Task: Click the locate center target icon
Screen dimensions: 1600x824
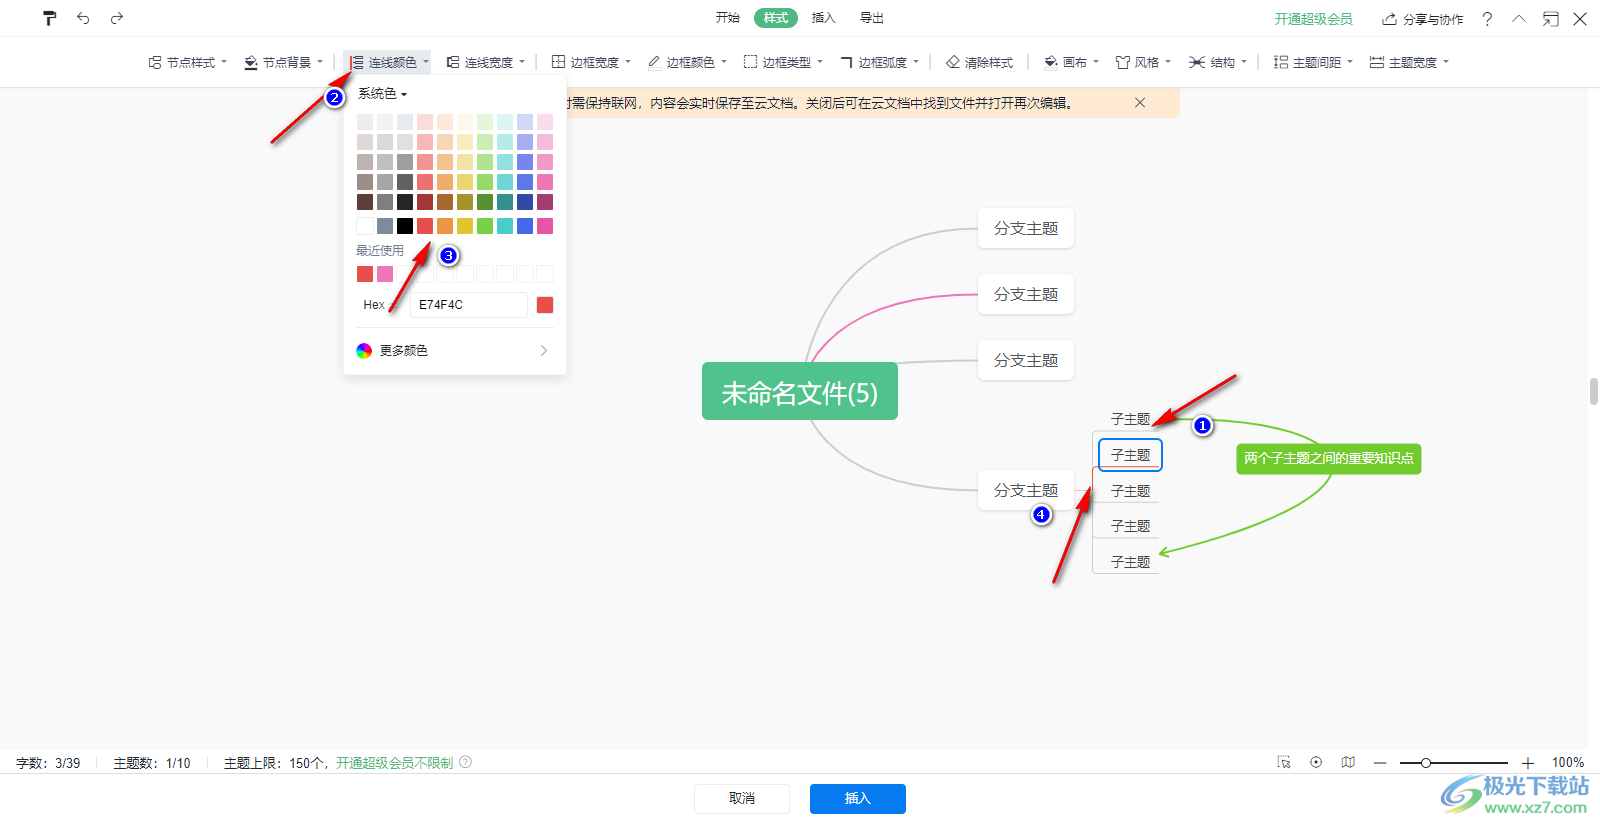Action: pyautogui.click(x=1316, y=762)
